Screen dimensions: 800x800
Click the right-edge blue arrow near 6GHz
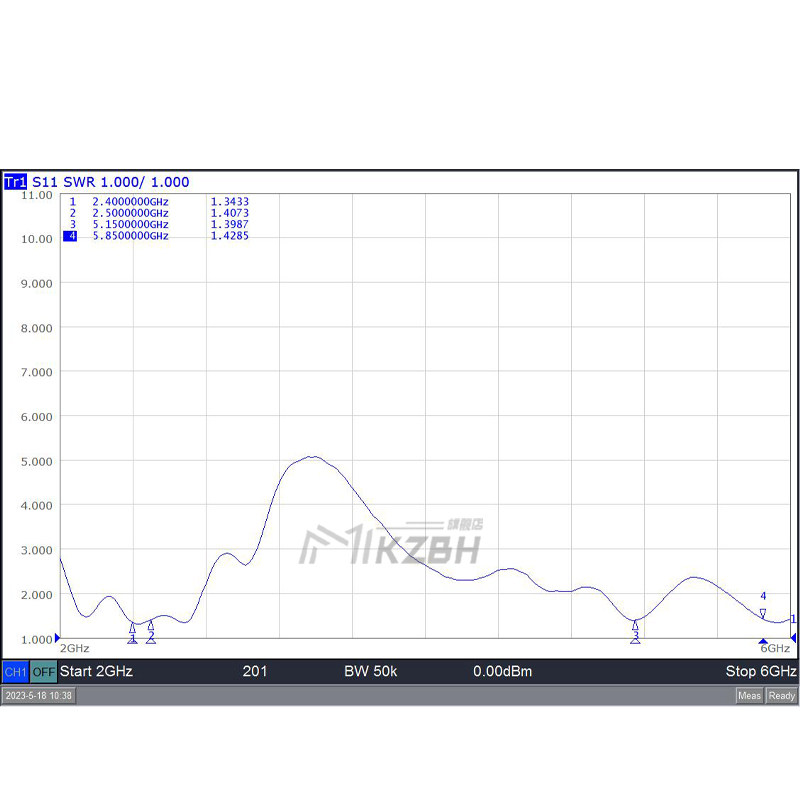[793, 638]
